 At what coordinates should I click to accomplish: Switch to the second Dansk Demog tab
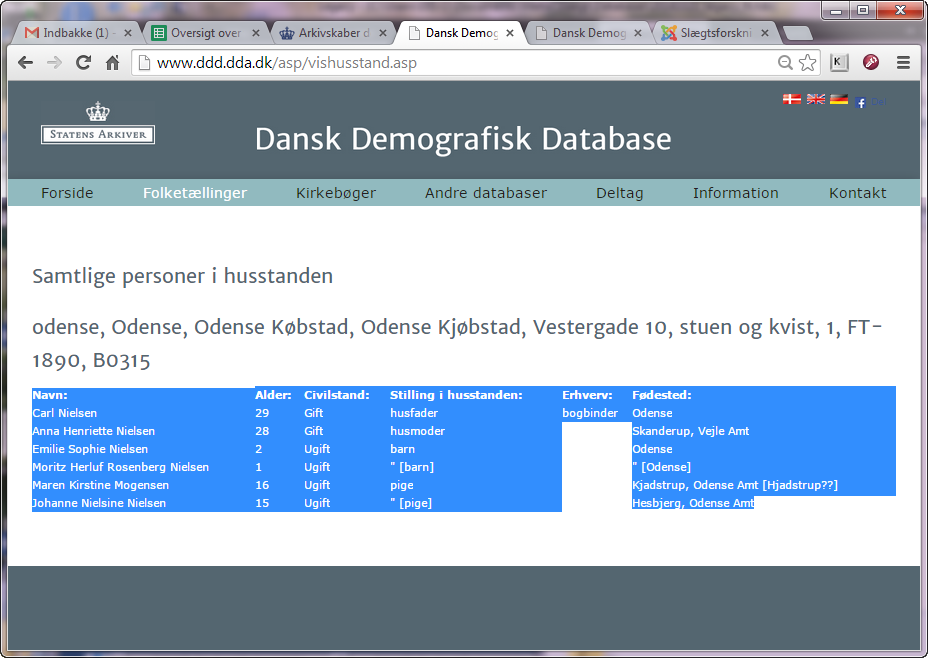pos(586,33)
